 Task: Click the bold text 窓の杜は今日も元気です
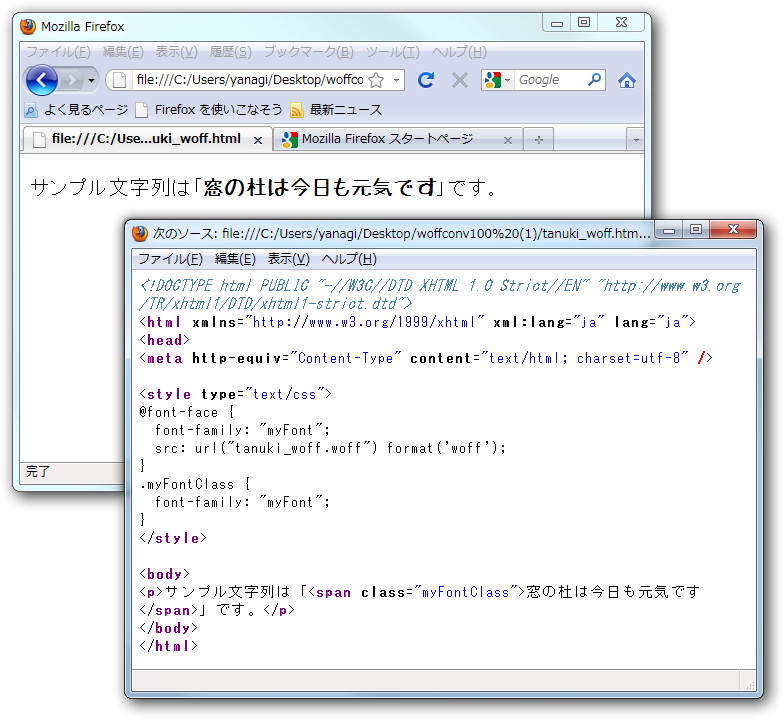click(320, 188)
